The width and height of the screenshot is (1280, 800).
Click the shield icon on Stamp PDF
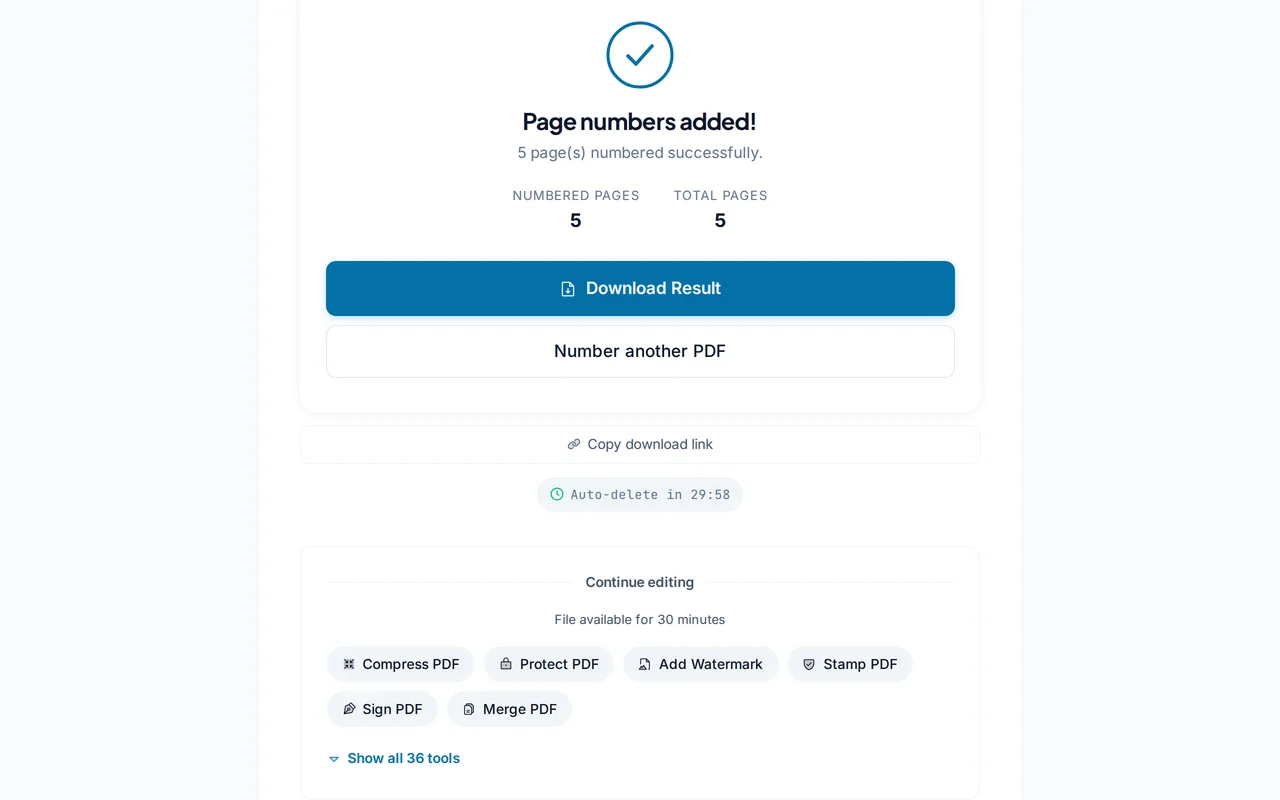pos(809,663)
